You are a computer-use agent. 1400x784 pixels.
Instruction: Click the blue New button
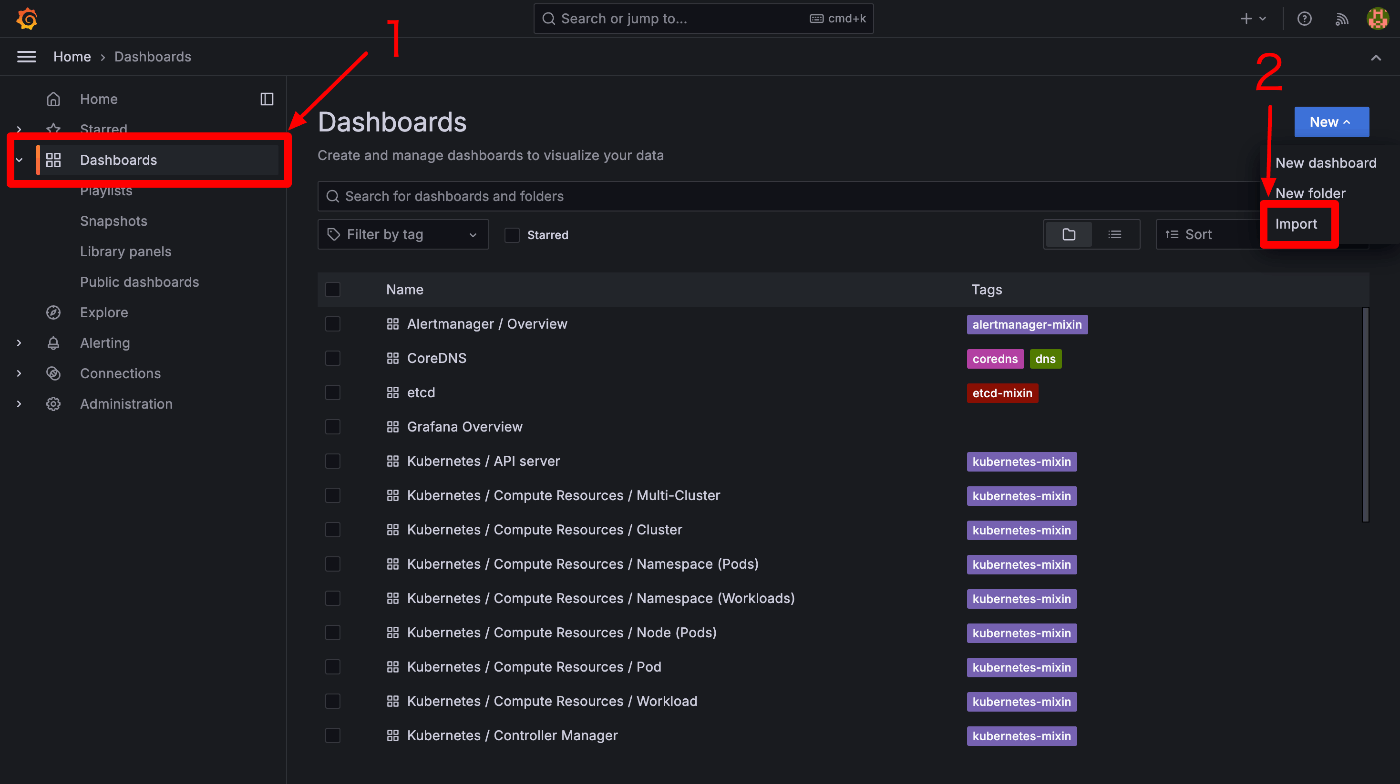point(1332,122)
